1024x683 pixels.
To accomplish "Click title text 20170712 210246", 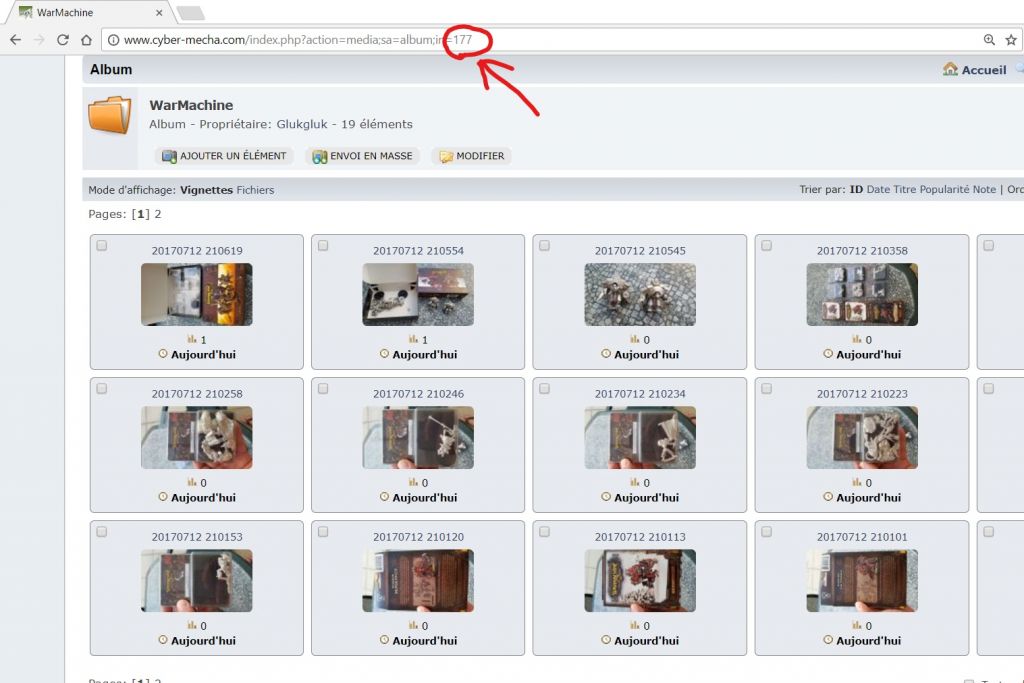I will coord(418,394).
